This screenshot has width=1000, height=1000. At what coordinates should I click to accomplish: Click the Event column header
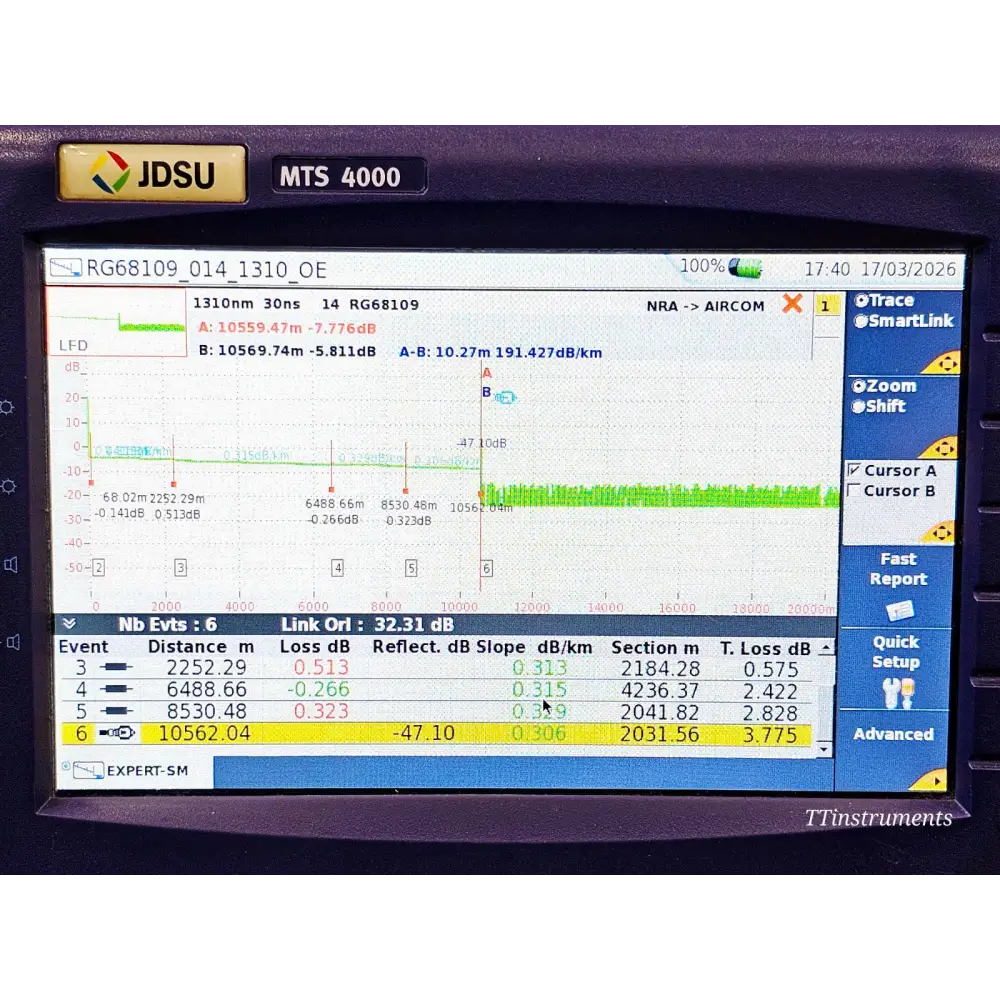coord(83,647)
